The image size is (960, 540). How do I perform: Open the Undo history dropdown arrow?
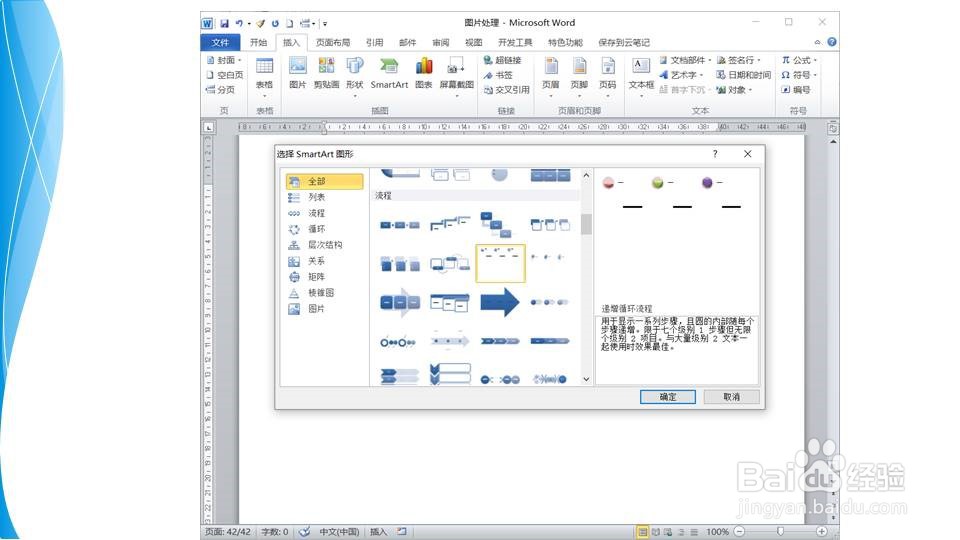pyautogui.click(x=249, y=24)
